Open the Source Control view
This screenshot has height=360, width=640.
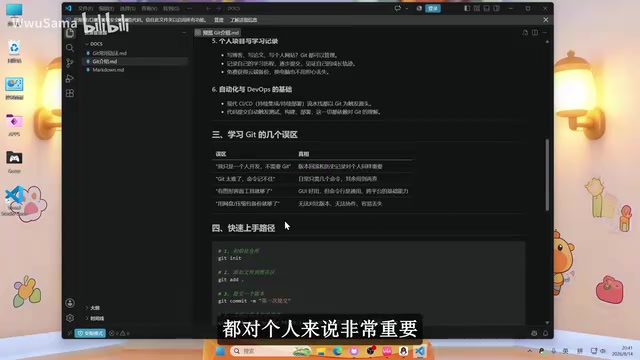[70, 63]
